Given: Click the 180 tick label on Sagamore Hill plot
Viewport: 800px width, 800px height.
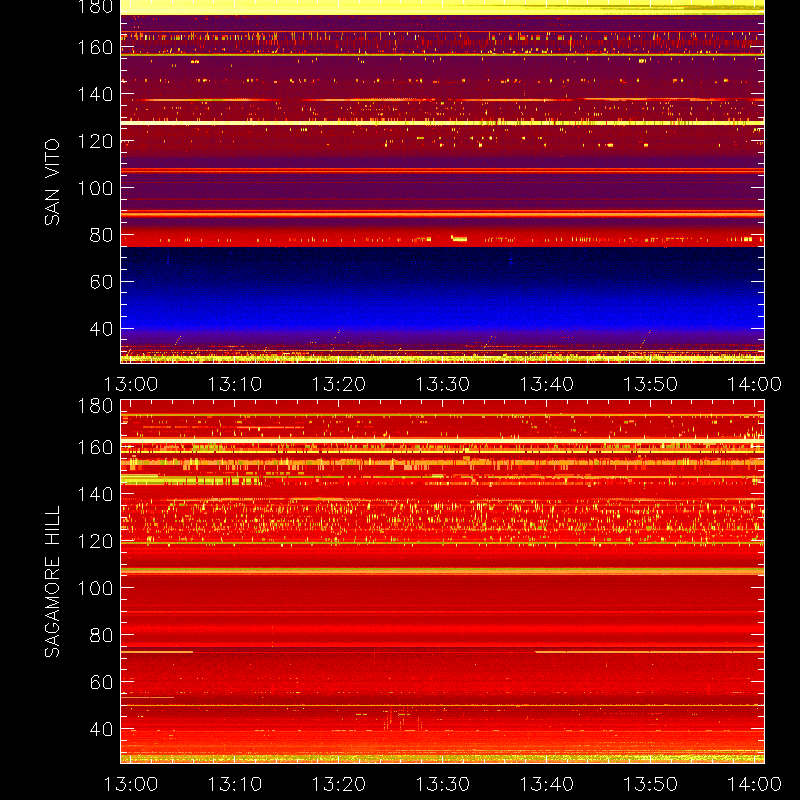Looking at the screenshot, I should click(95, 406).
